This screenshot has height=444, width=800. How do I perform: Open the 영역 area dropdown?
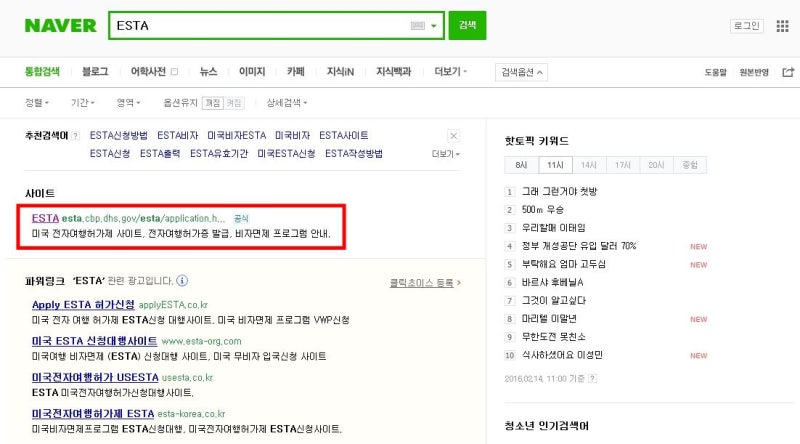[128, 103]
